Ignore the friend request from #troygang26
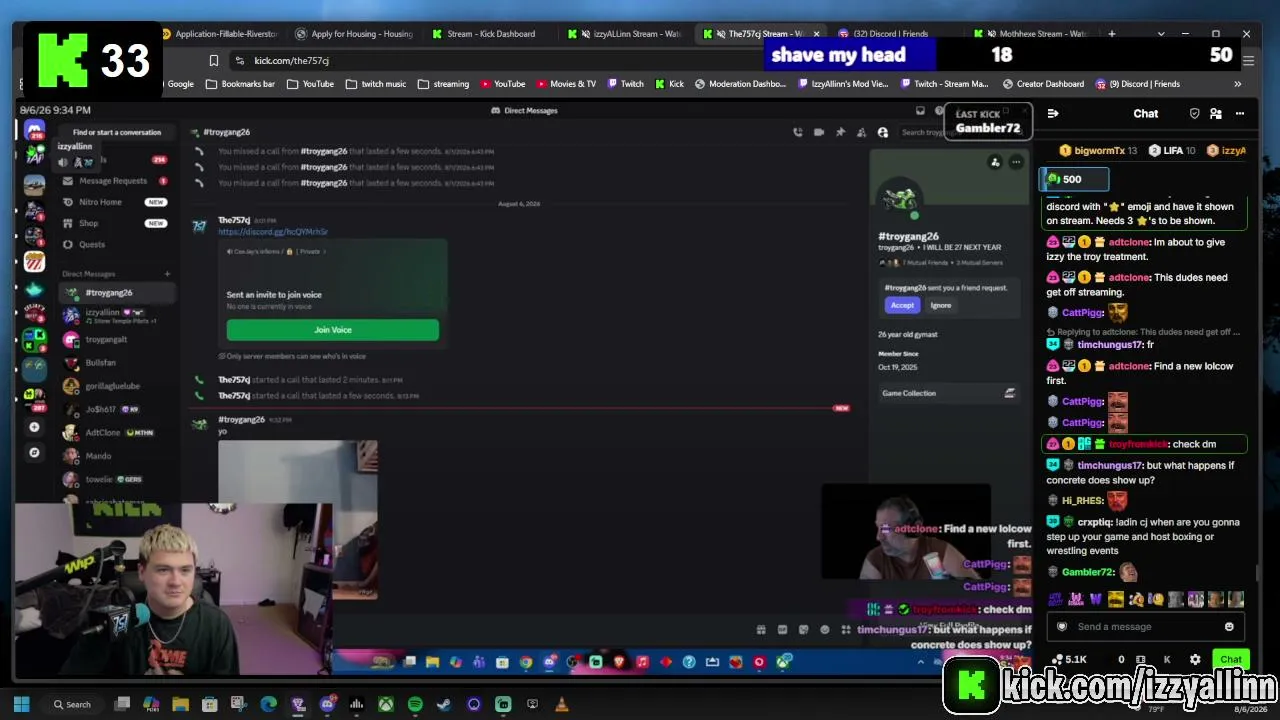The height and width of the screenshot is (720, 1280). pyautogui.click(x=940, y=305)
